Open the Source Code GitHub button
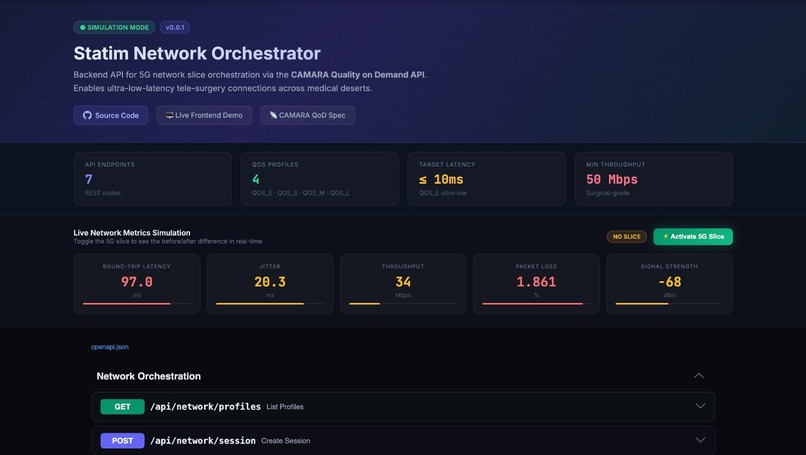This screenshot has width=806, height=455. (111, 115)
